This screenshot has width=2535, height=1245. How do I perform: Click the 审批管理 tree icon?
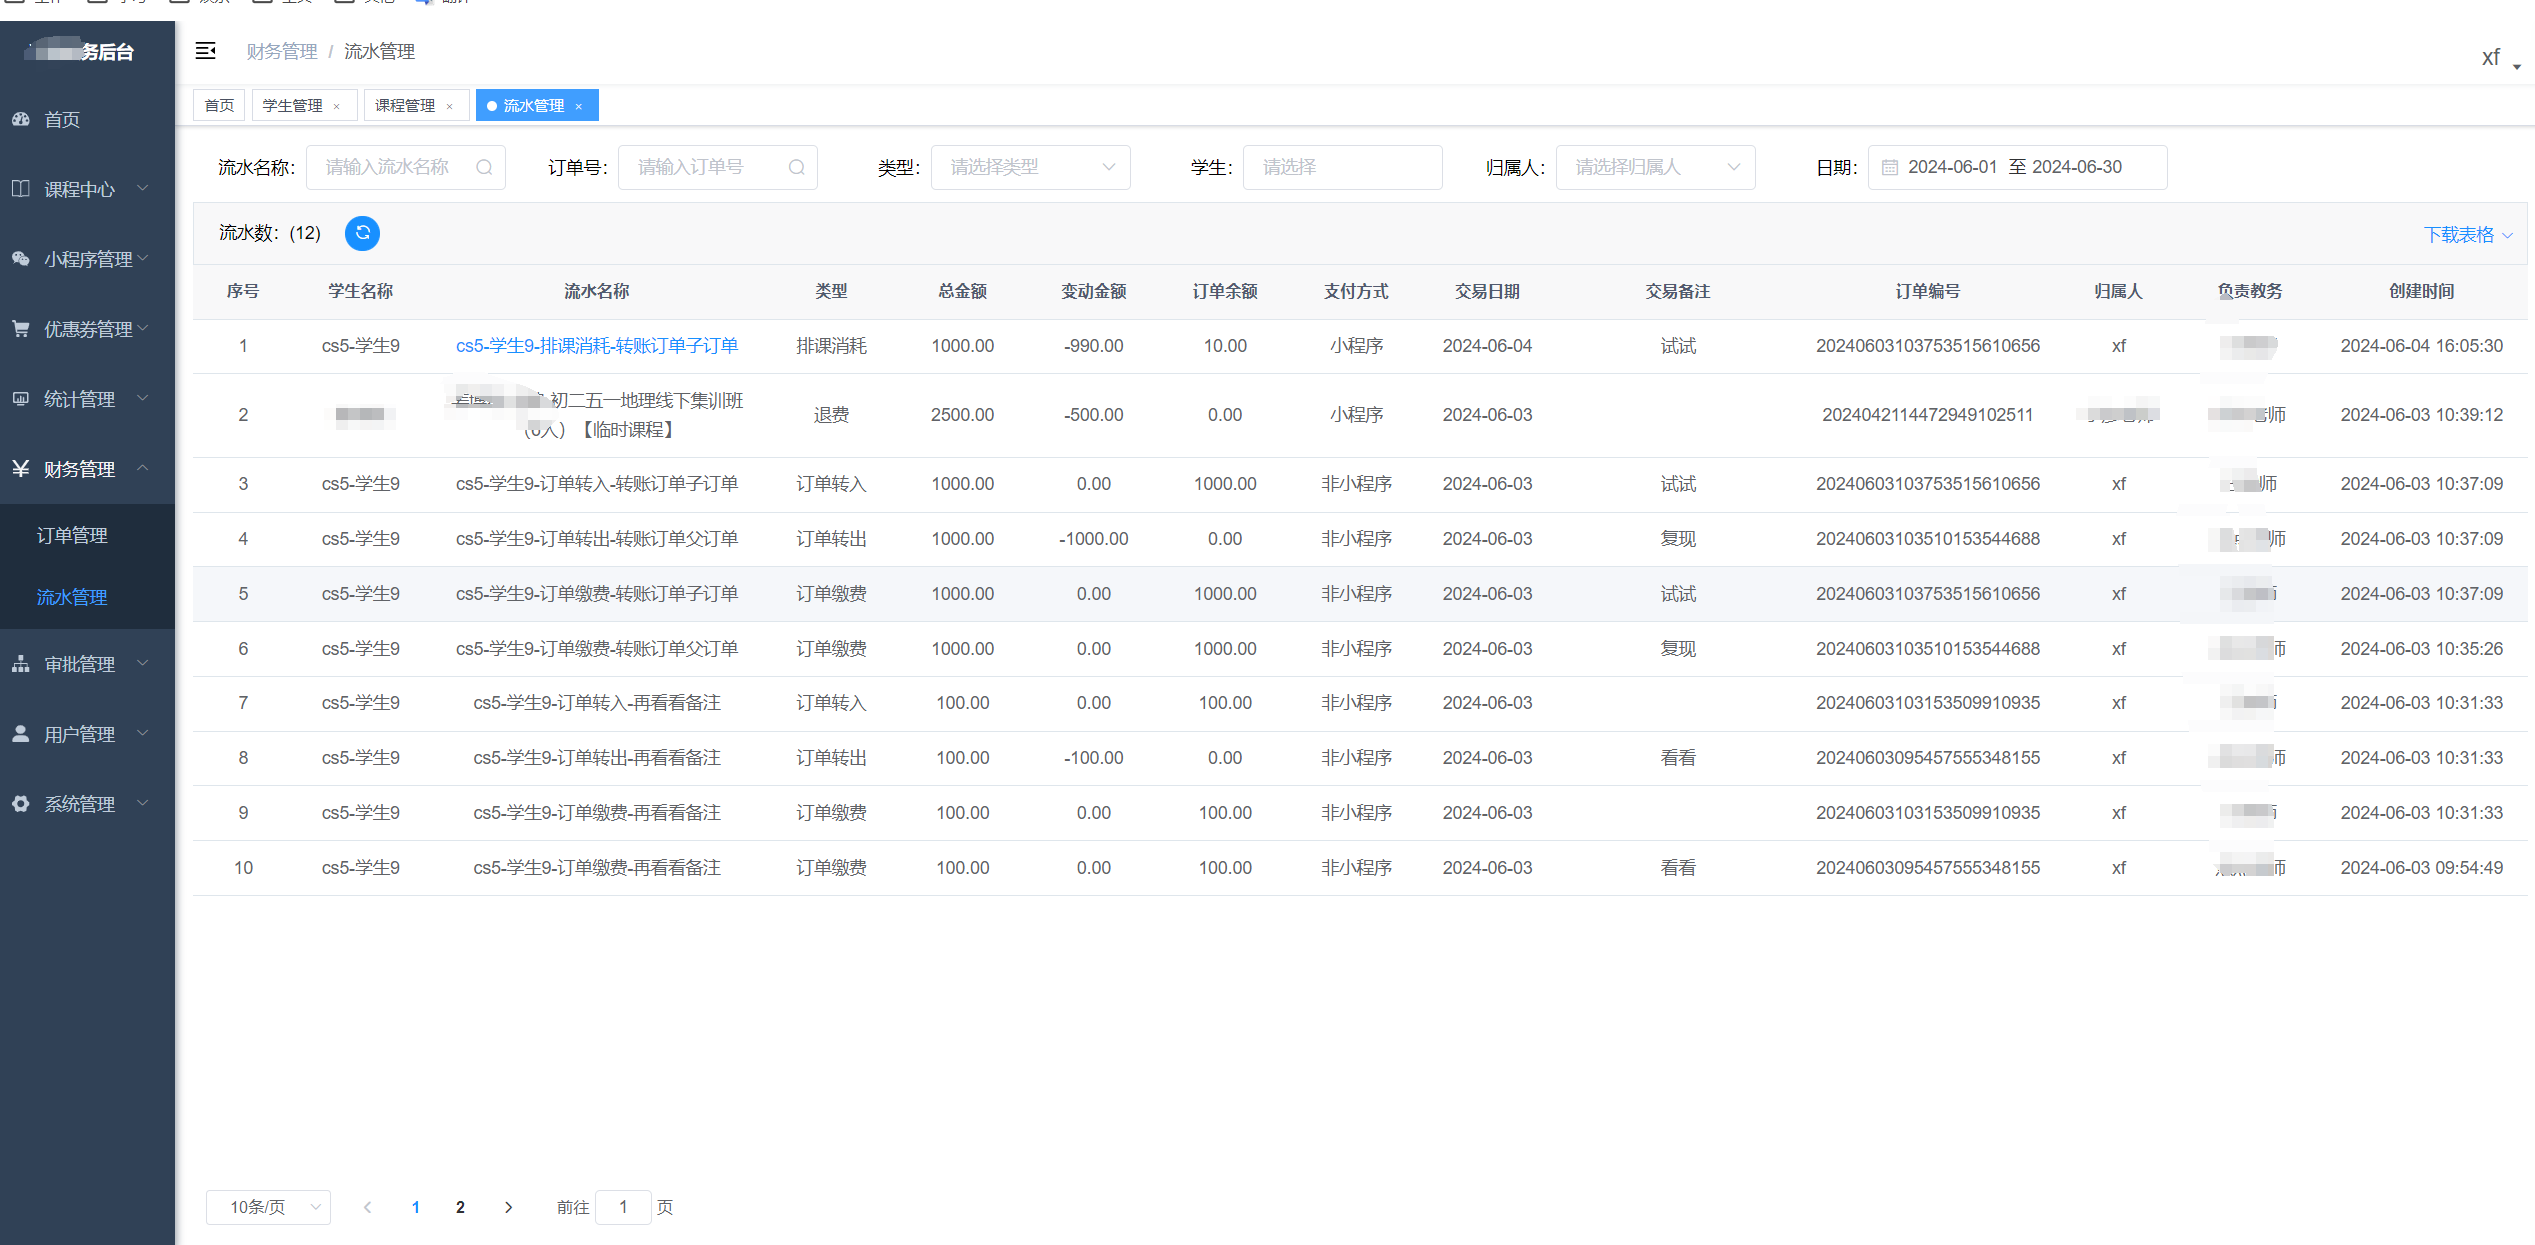click(21, 664)
